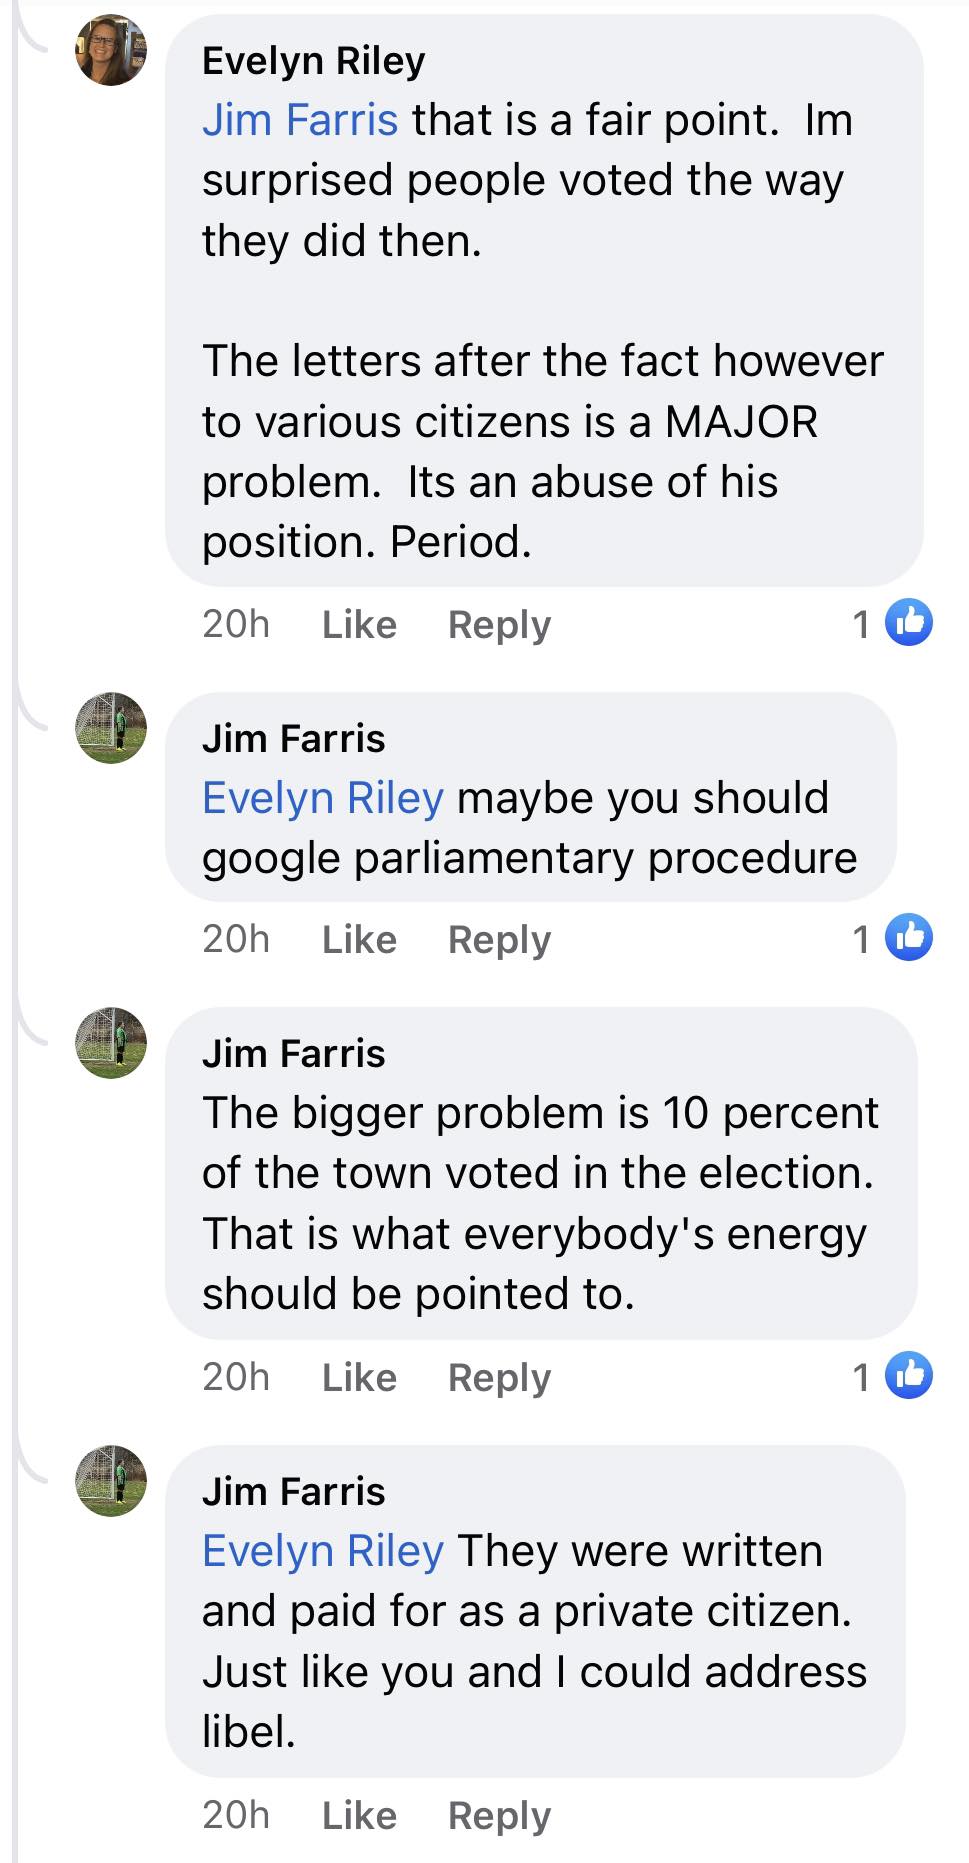
Task: Like the 10 percent voted comment
Action: (x=359, y=1378)
